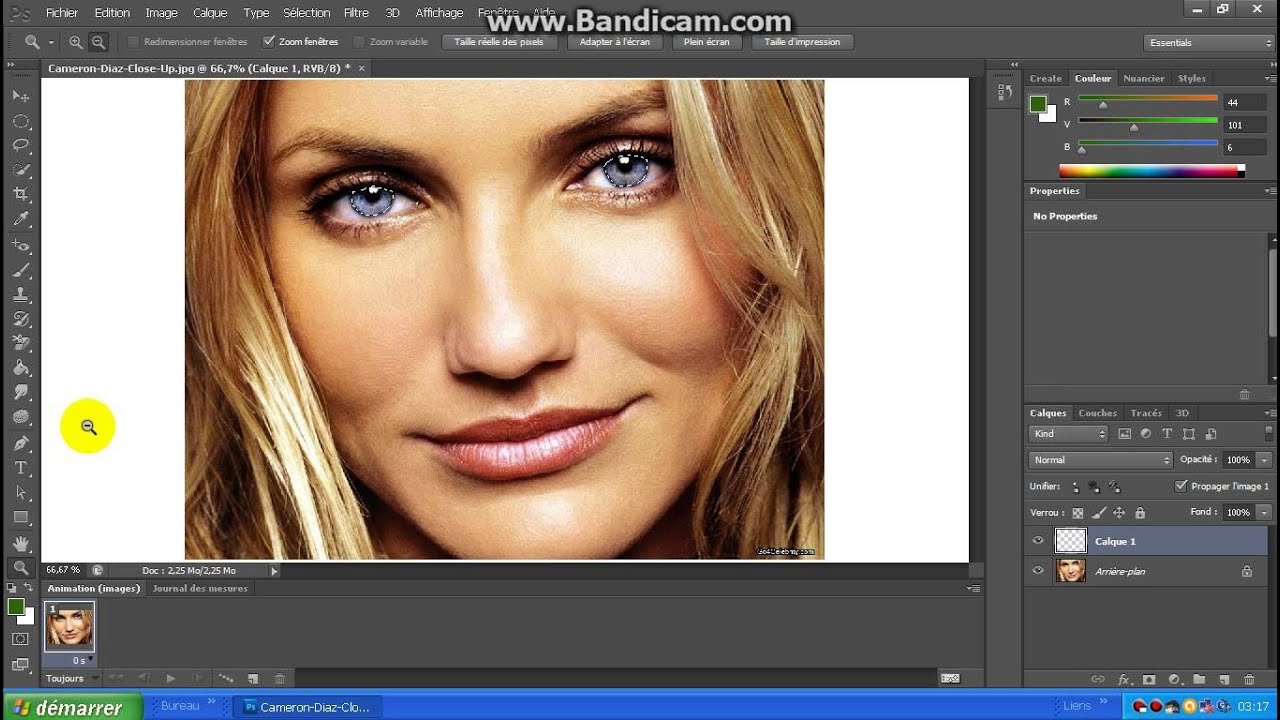Select the Type tool
Viewport: 1280px width, 720px height.
point(21,468)
